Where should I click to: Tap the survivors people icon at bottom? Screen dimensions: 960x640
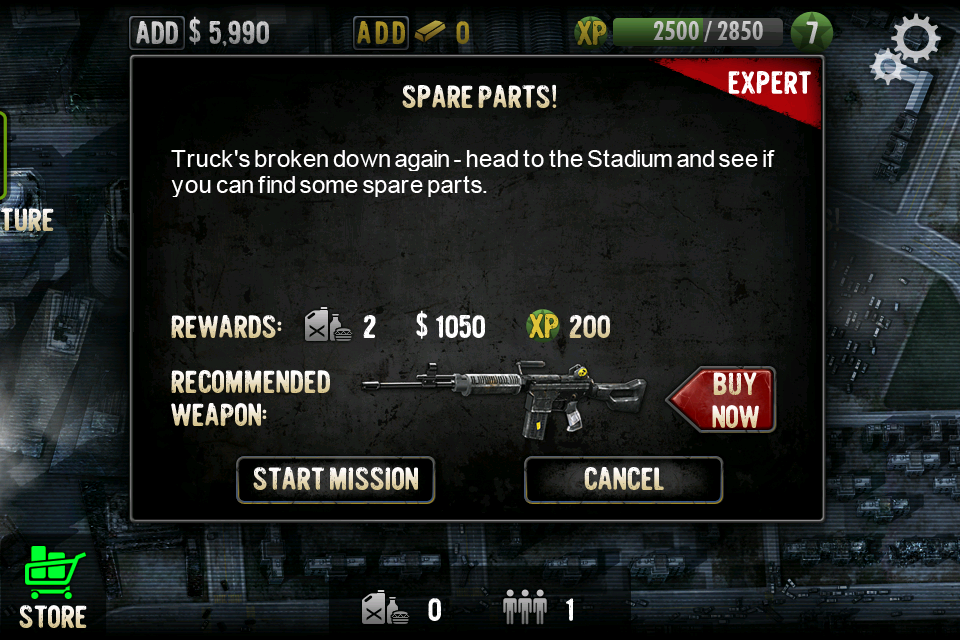coord(524,608)
